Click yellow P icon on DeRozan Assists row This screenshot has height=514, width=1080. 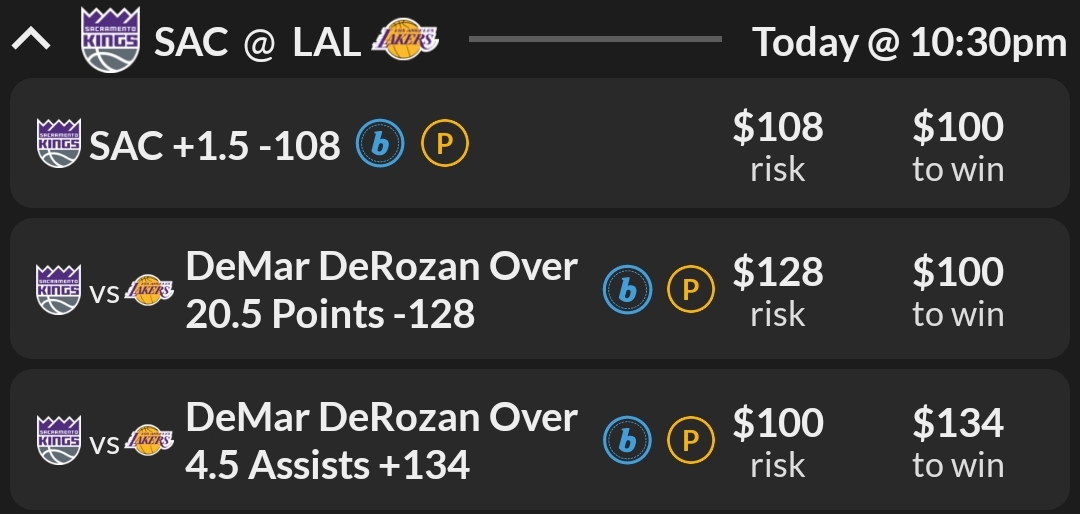pyautogui.click(x=691, y=440)
